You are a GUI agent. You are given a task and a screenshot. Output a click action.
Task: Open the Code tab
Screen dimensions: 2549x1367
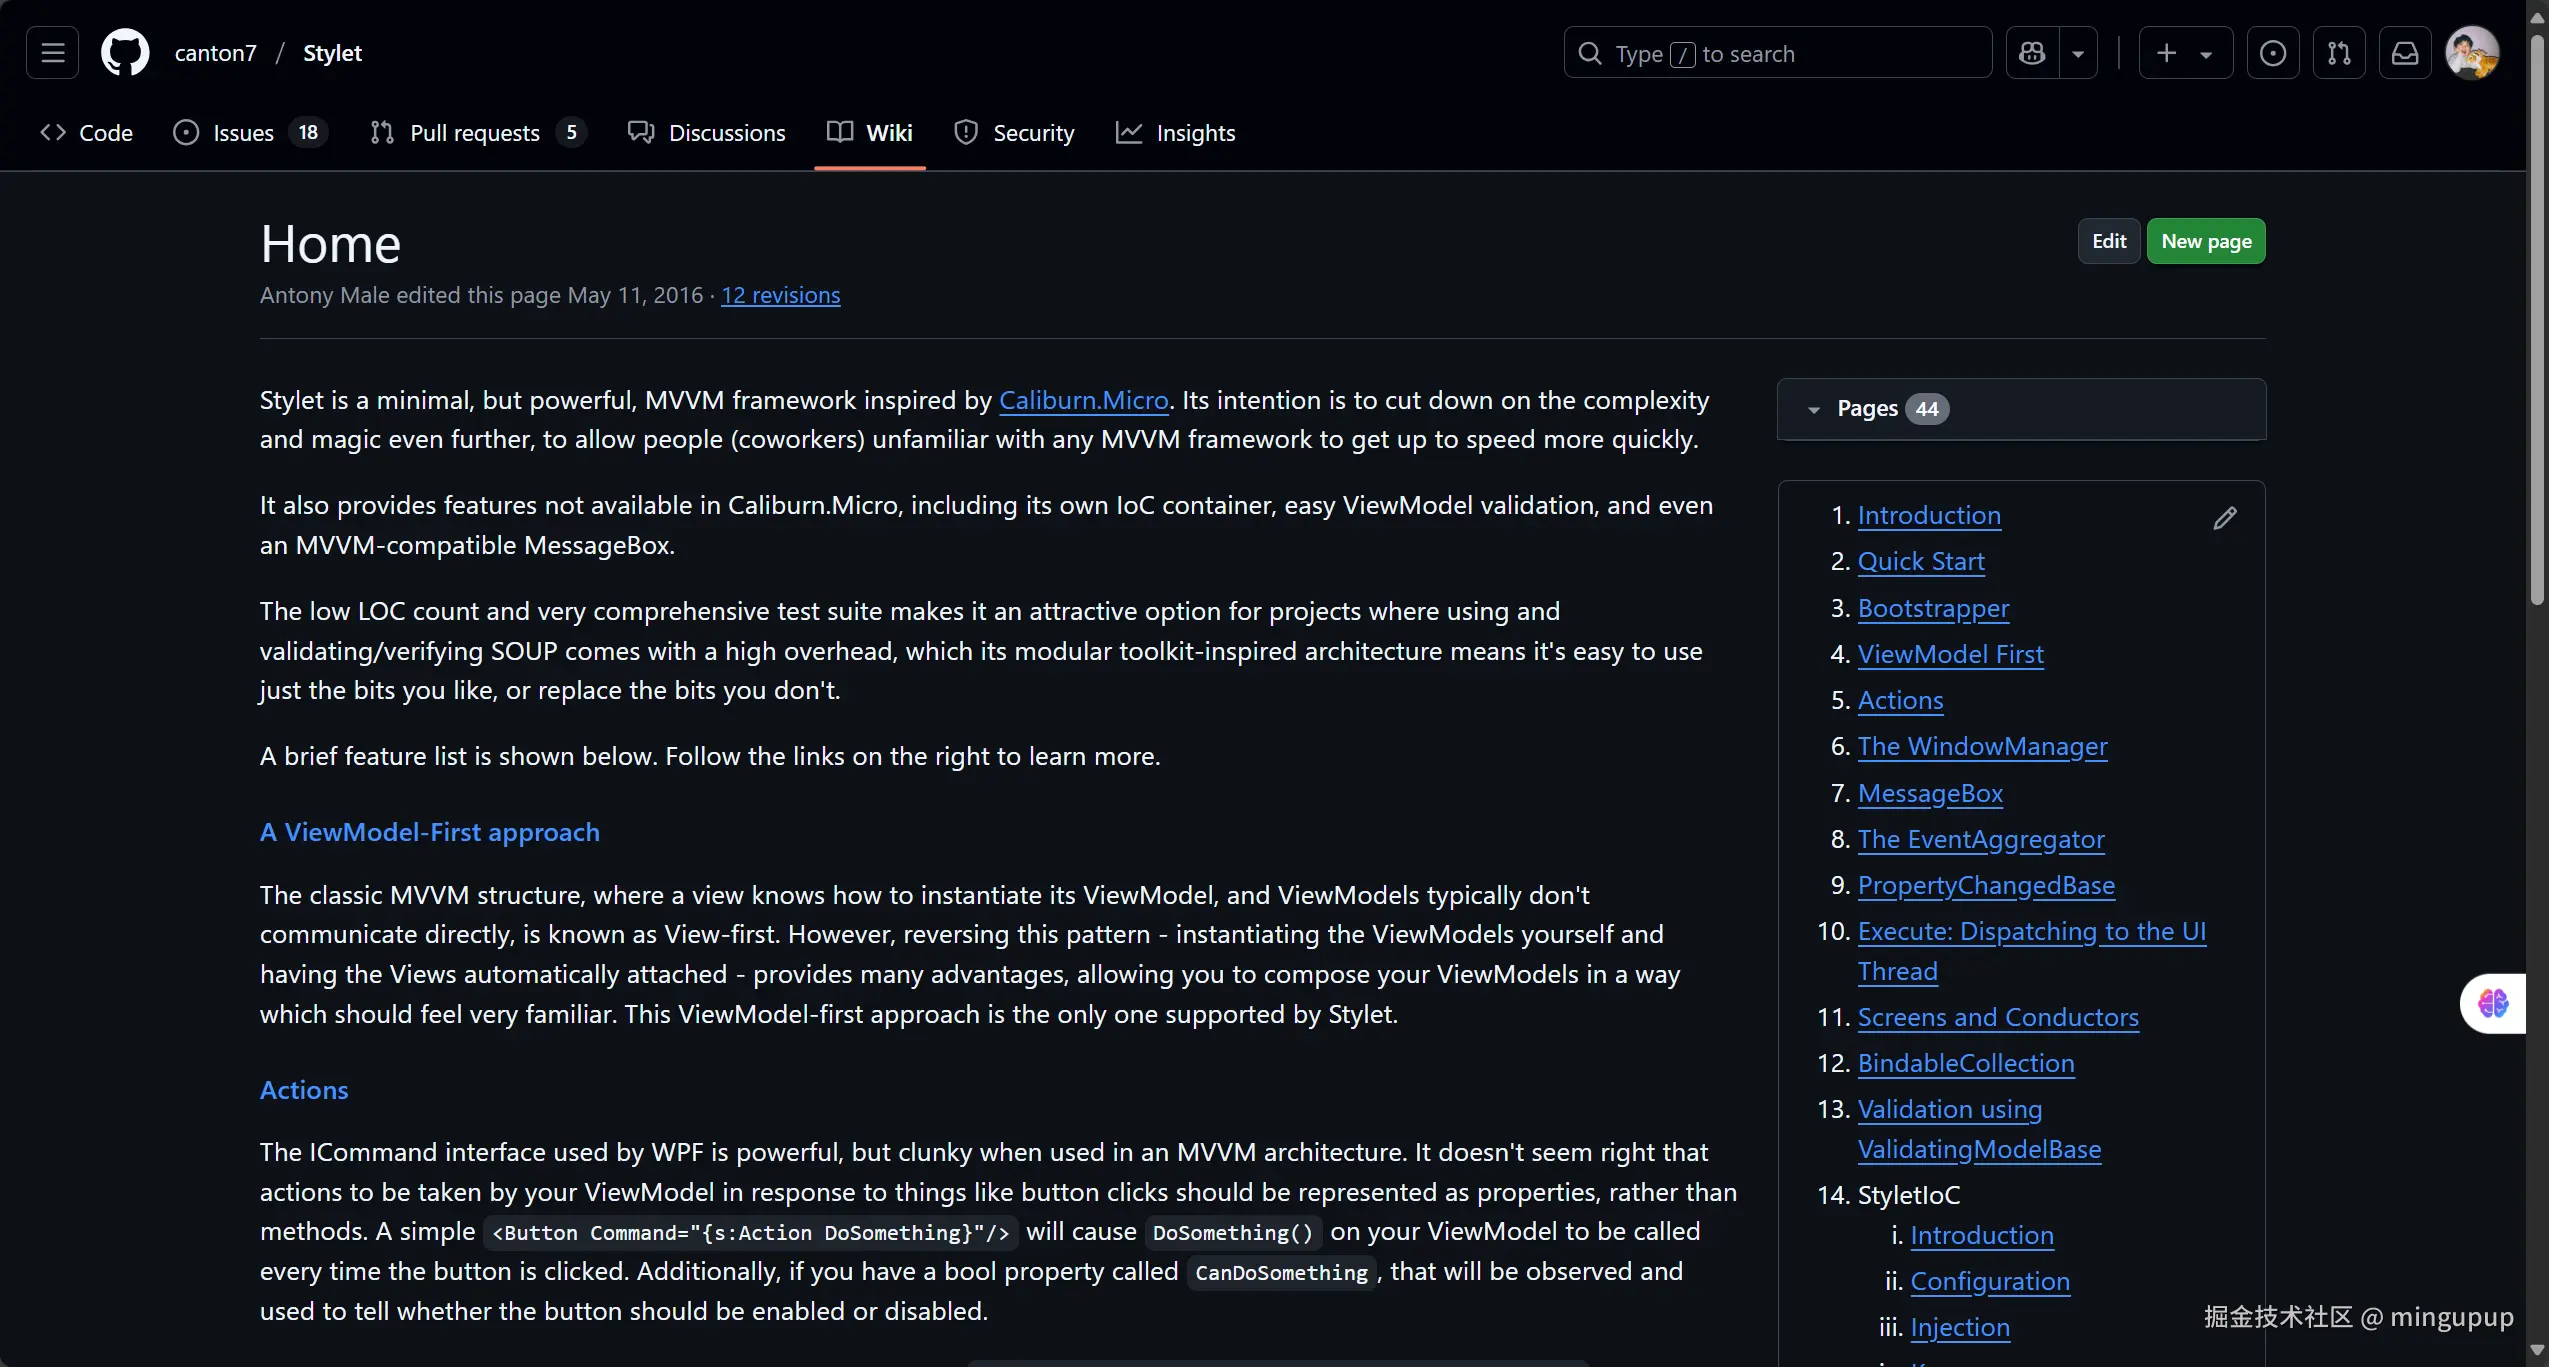[x=86, y=133]
